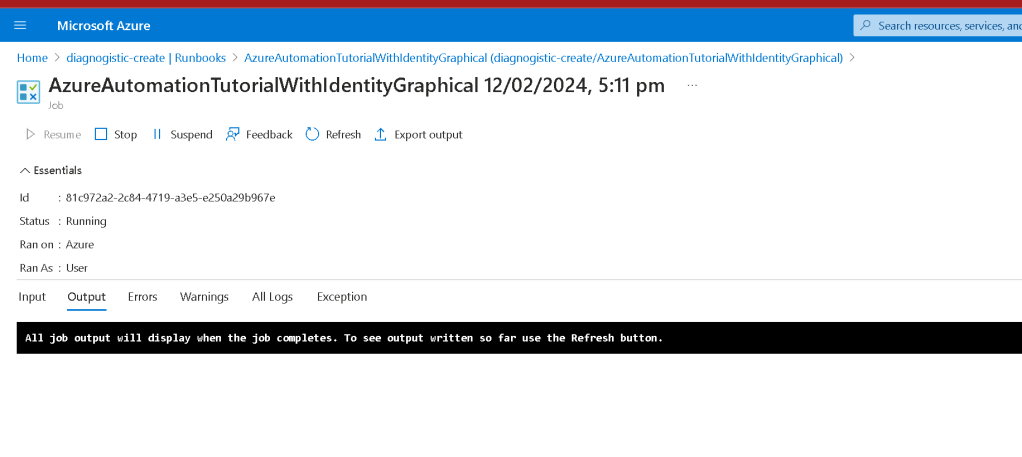The image size is (1022, 457).
Task: Click the Feedback button label
Action: click(269, 135)
